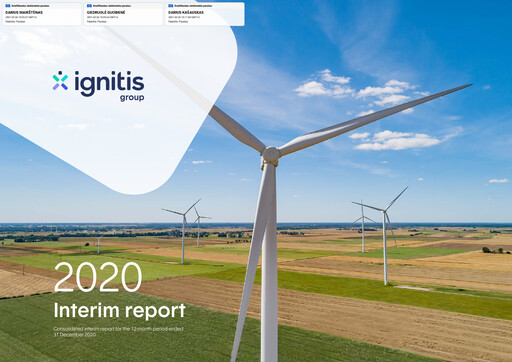Click the 'Interim report' title
This screenshot has width=512, height=362.
point(119,311)
